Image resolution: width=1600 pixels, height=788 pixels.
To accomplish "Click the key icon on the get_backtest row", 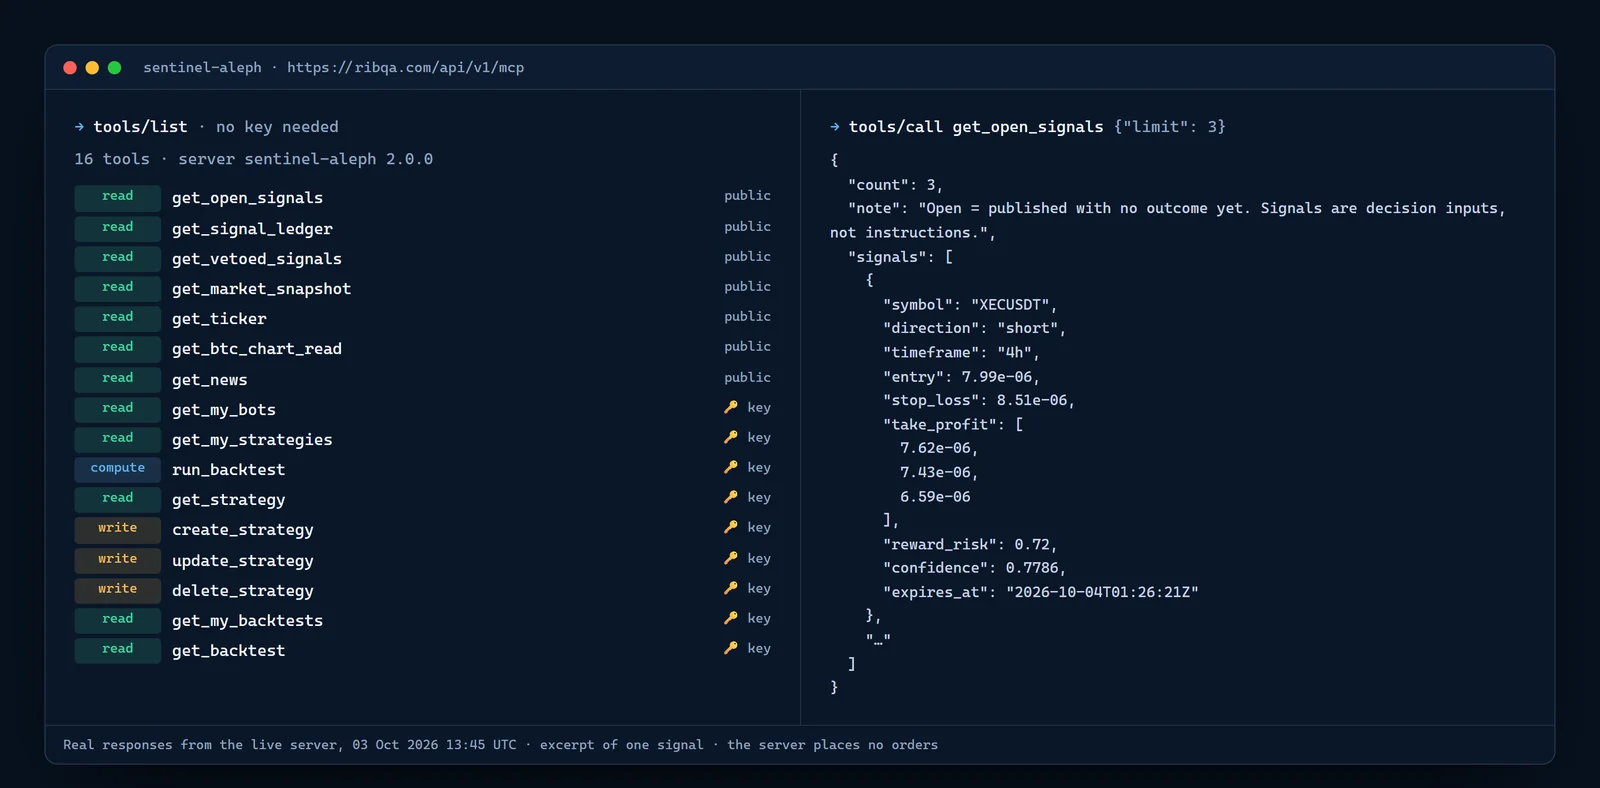I will (731, 648).
